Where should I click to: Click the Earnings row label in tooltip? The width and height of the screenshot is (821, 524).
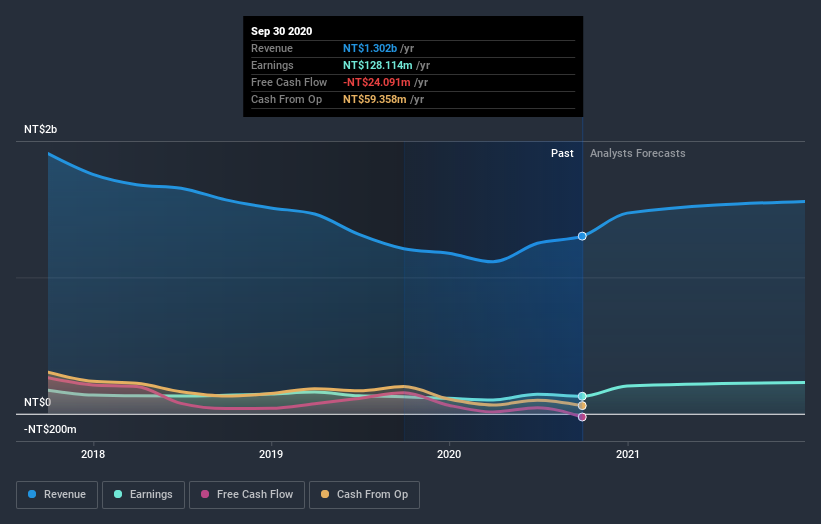point(272,65)
